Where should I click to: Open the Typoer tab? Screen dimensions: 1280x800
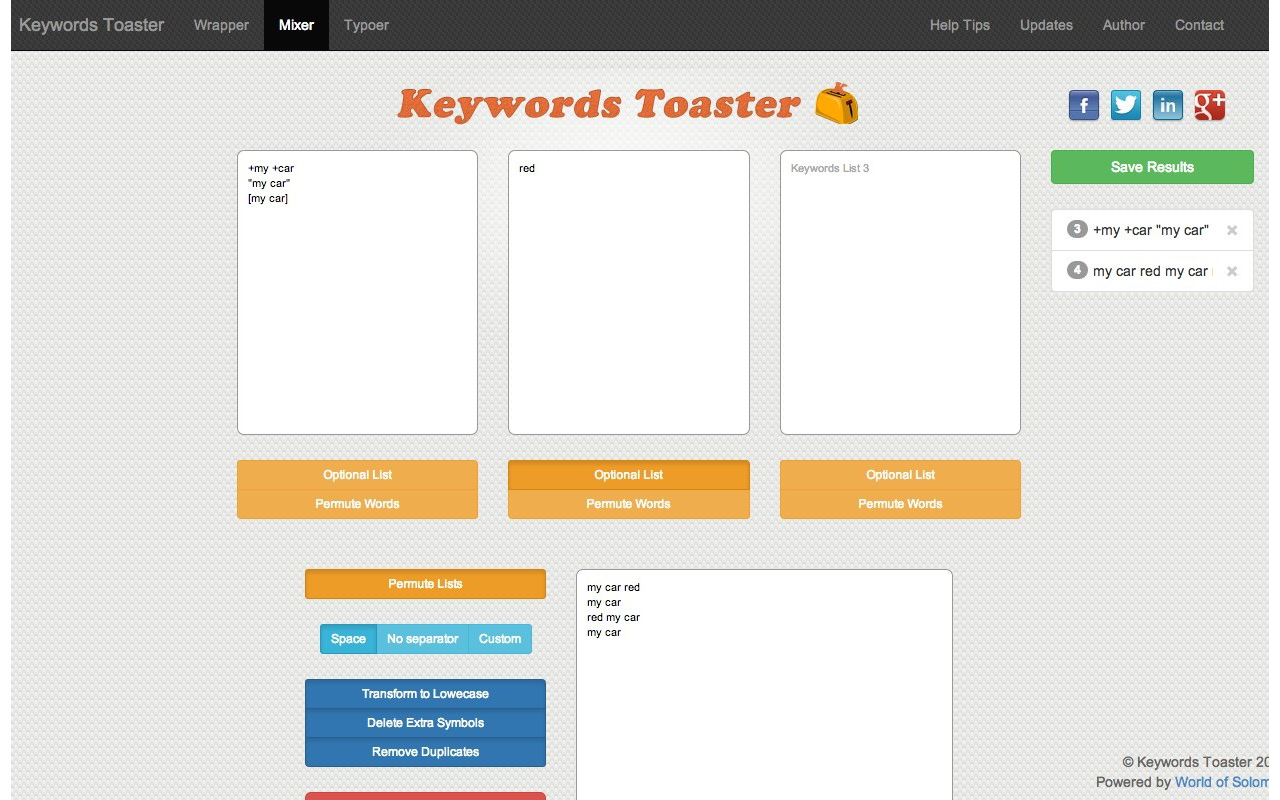[365, 25]
